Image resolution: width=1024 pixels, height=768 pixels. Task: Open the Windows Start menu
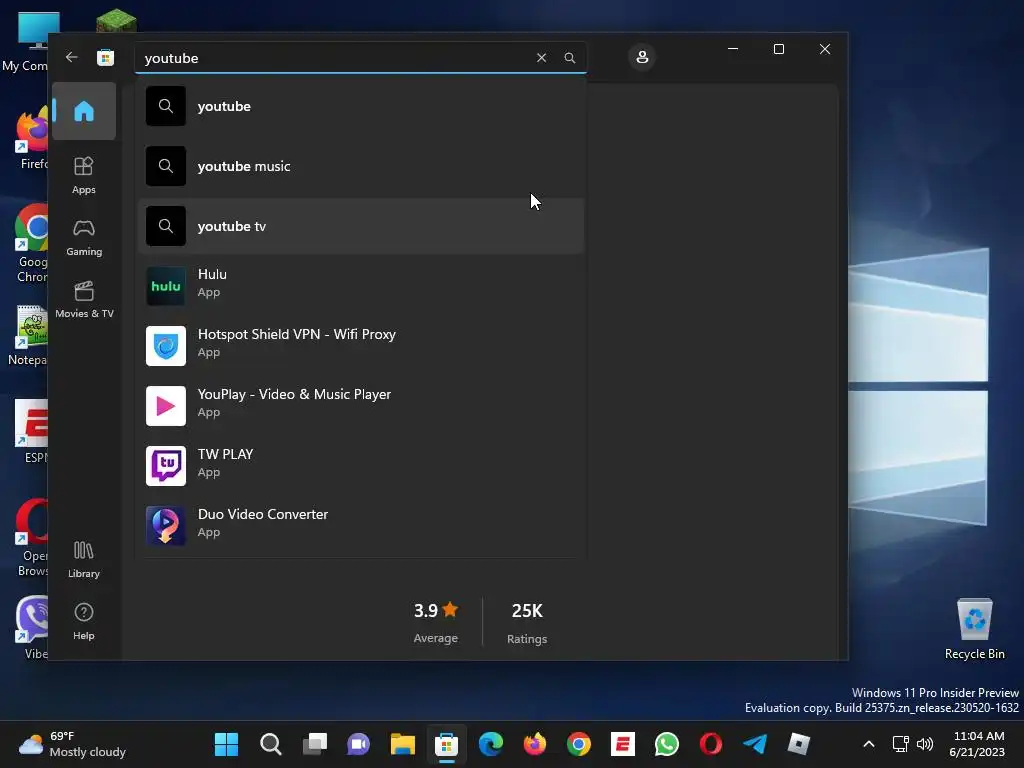[227, 744]
